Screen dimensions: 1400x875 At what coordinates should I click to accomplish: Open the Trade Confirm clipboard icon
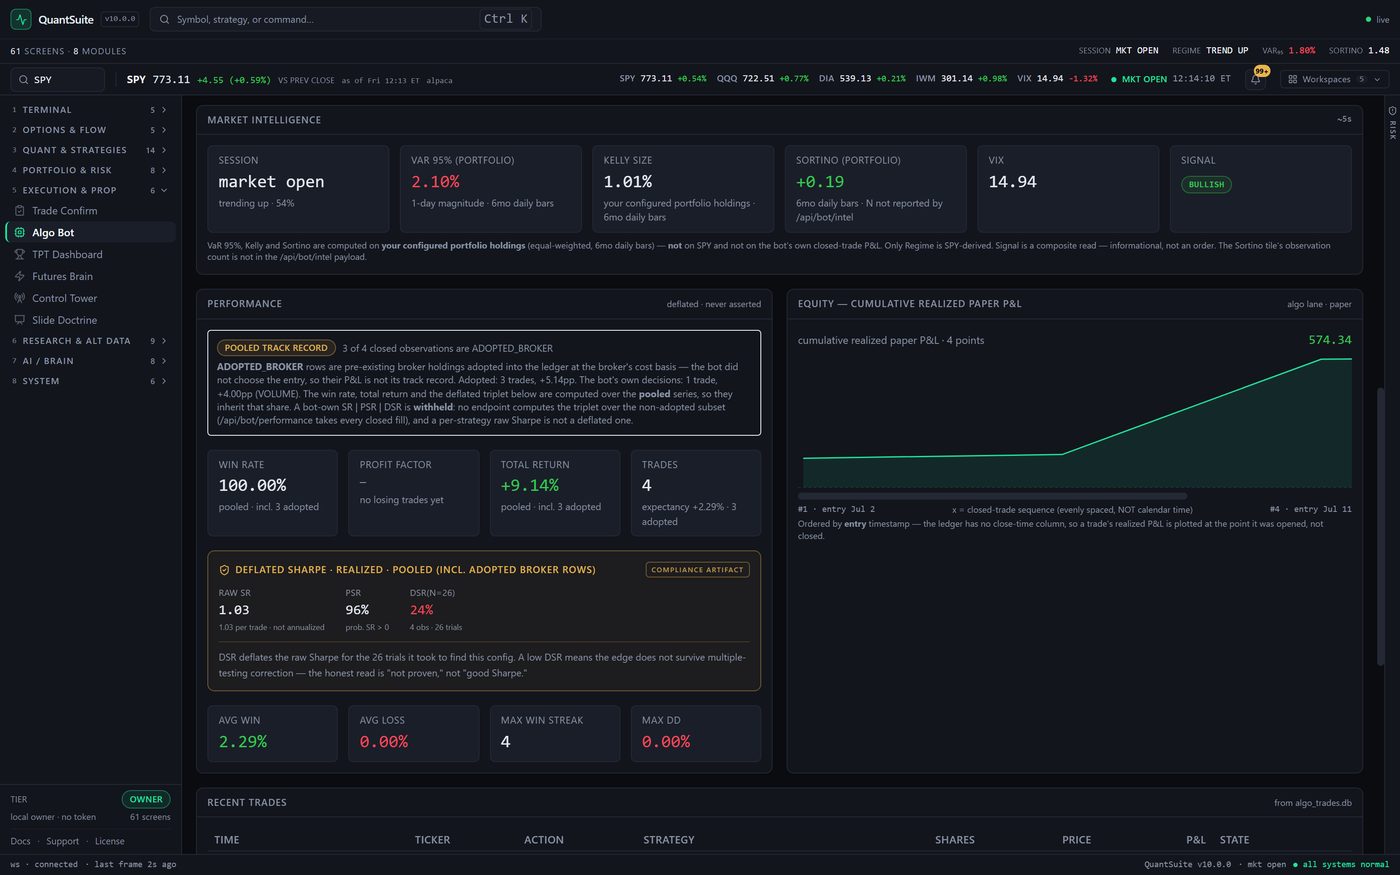click(x=20, y=211)
